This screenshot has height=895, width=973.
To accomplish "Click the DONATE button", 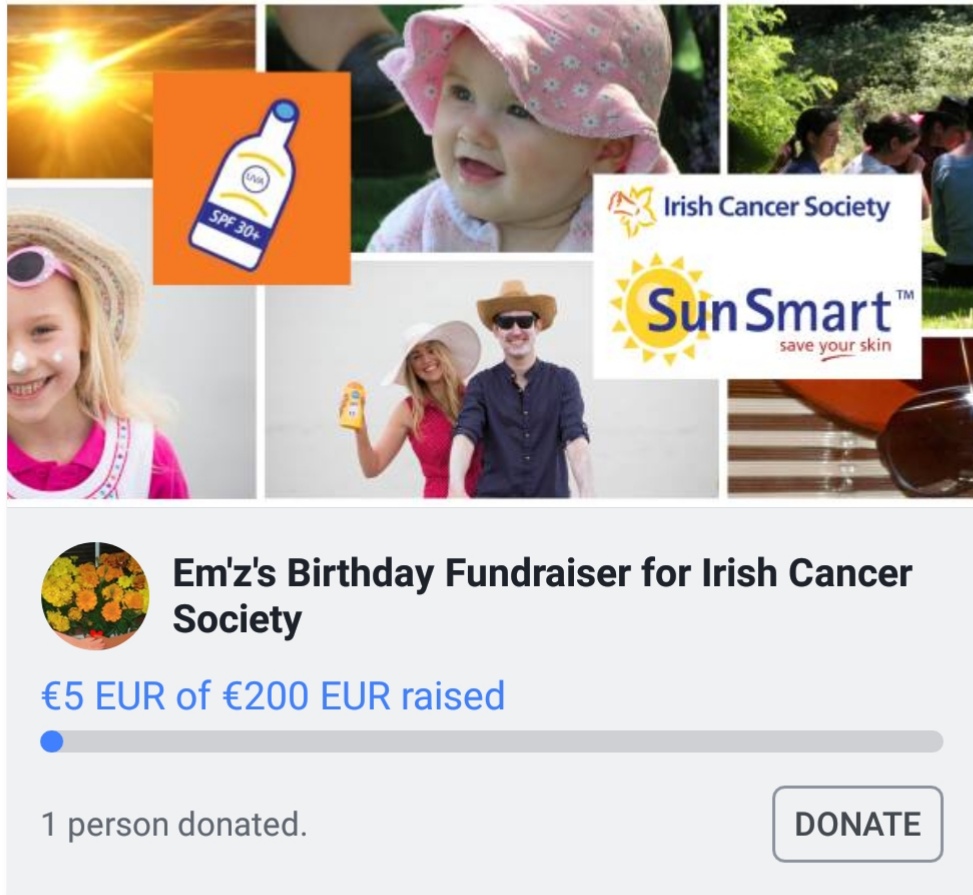I will [858, 824].
